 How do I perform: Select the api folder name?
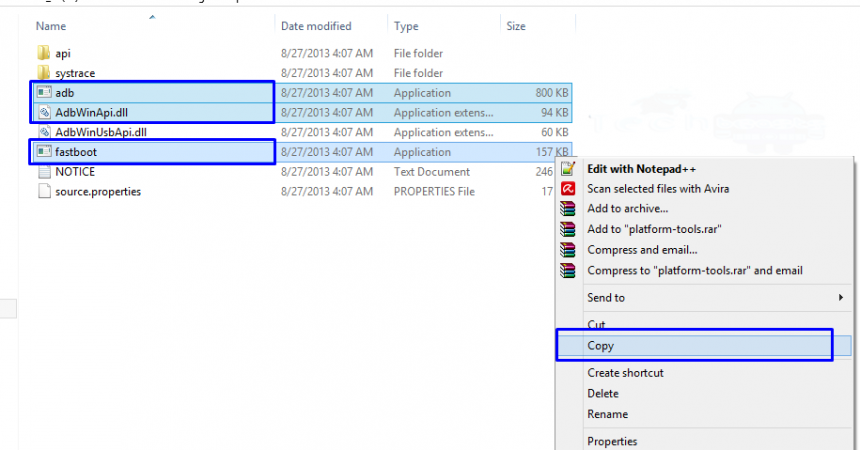click(x=63, y=53)
